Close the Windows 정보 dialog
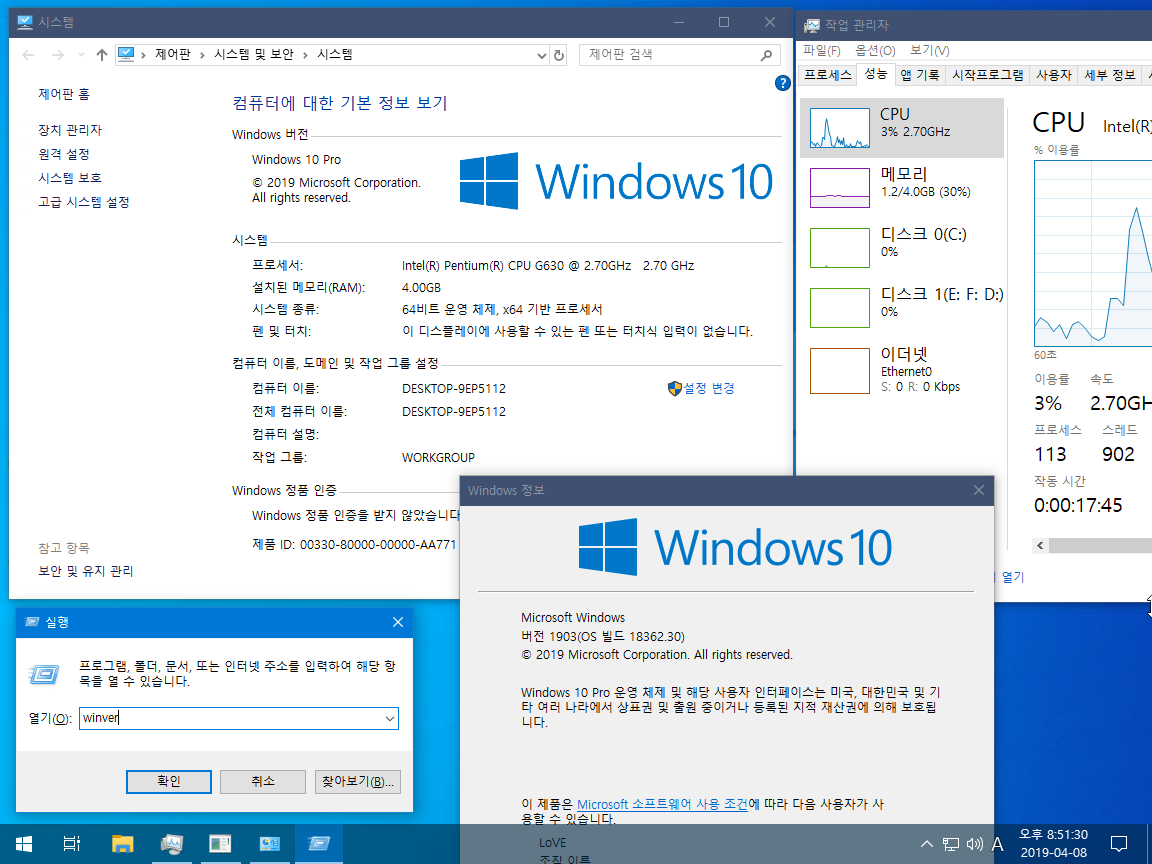Viewport: 1152px width, 864px height. (979, 490)
